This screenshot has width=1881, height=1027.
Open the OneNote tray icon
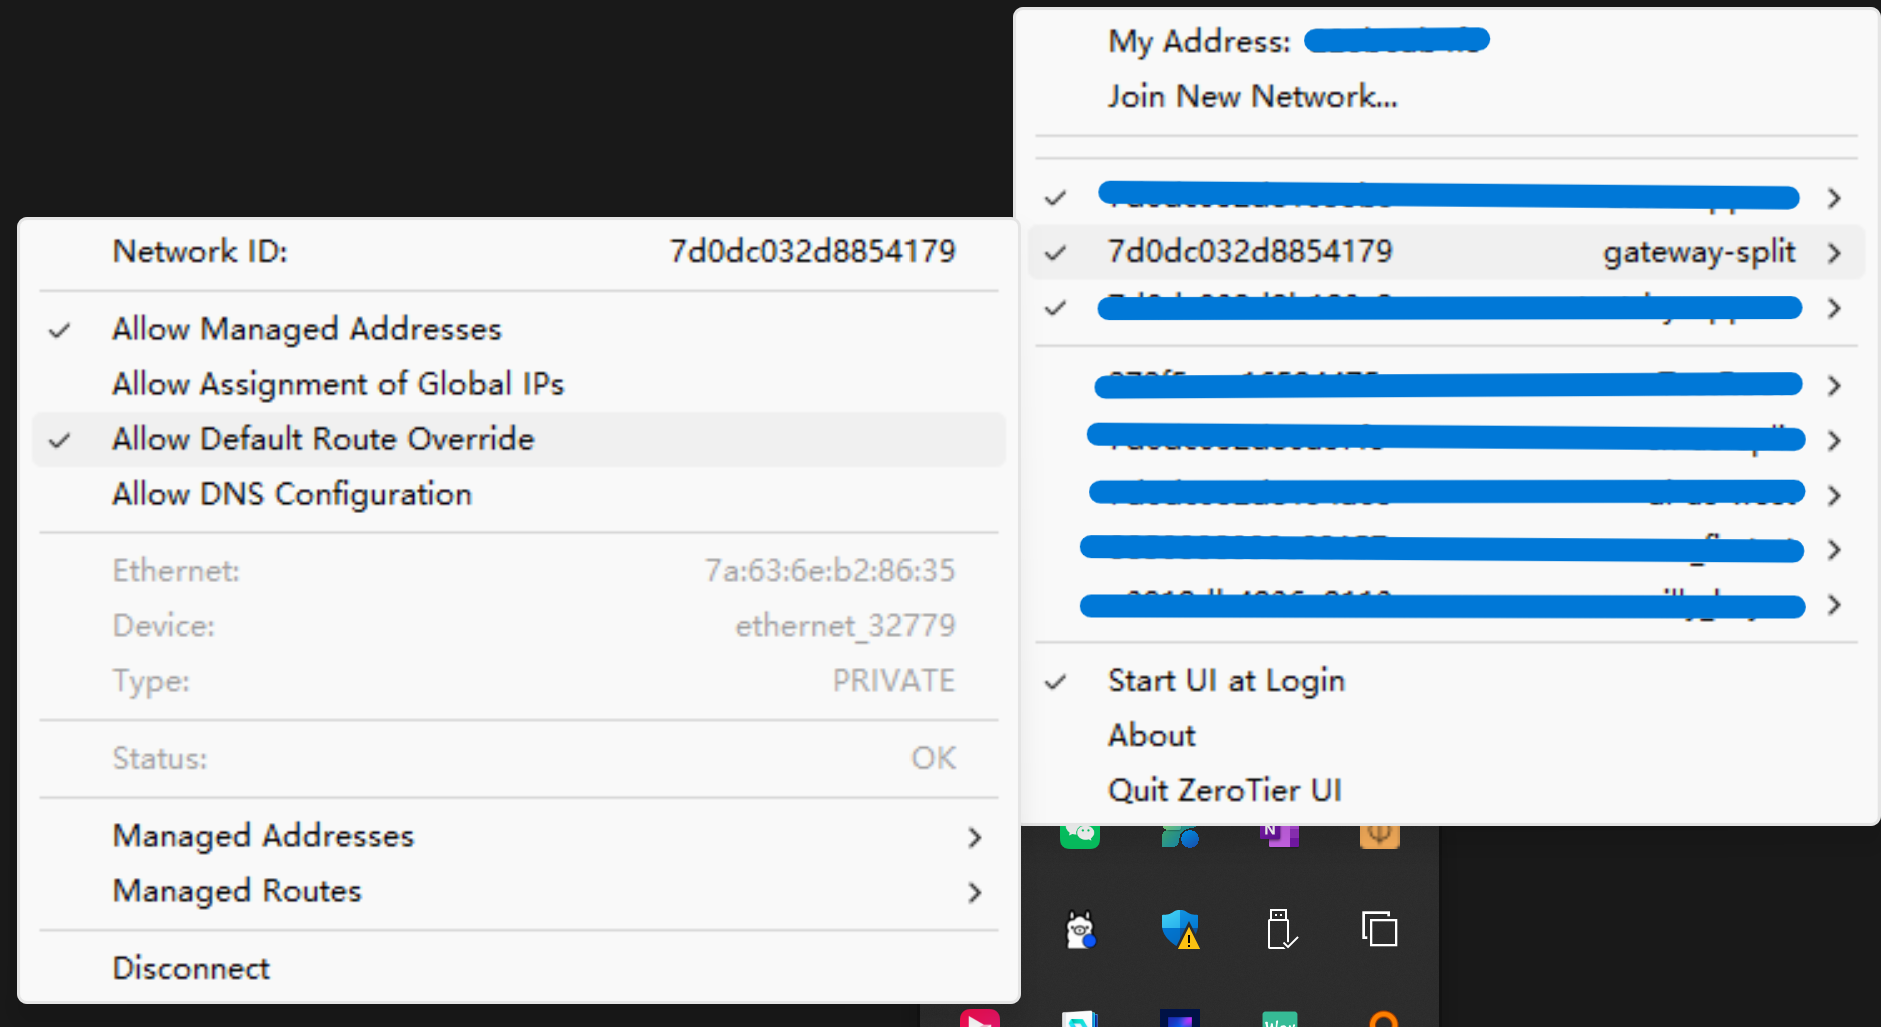(x=1280, y=835)
